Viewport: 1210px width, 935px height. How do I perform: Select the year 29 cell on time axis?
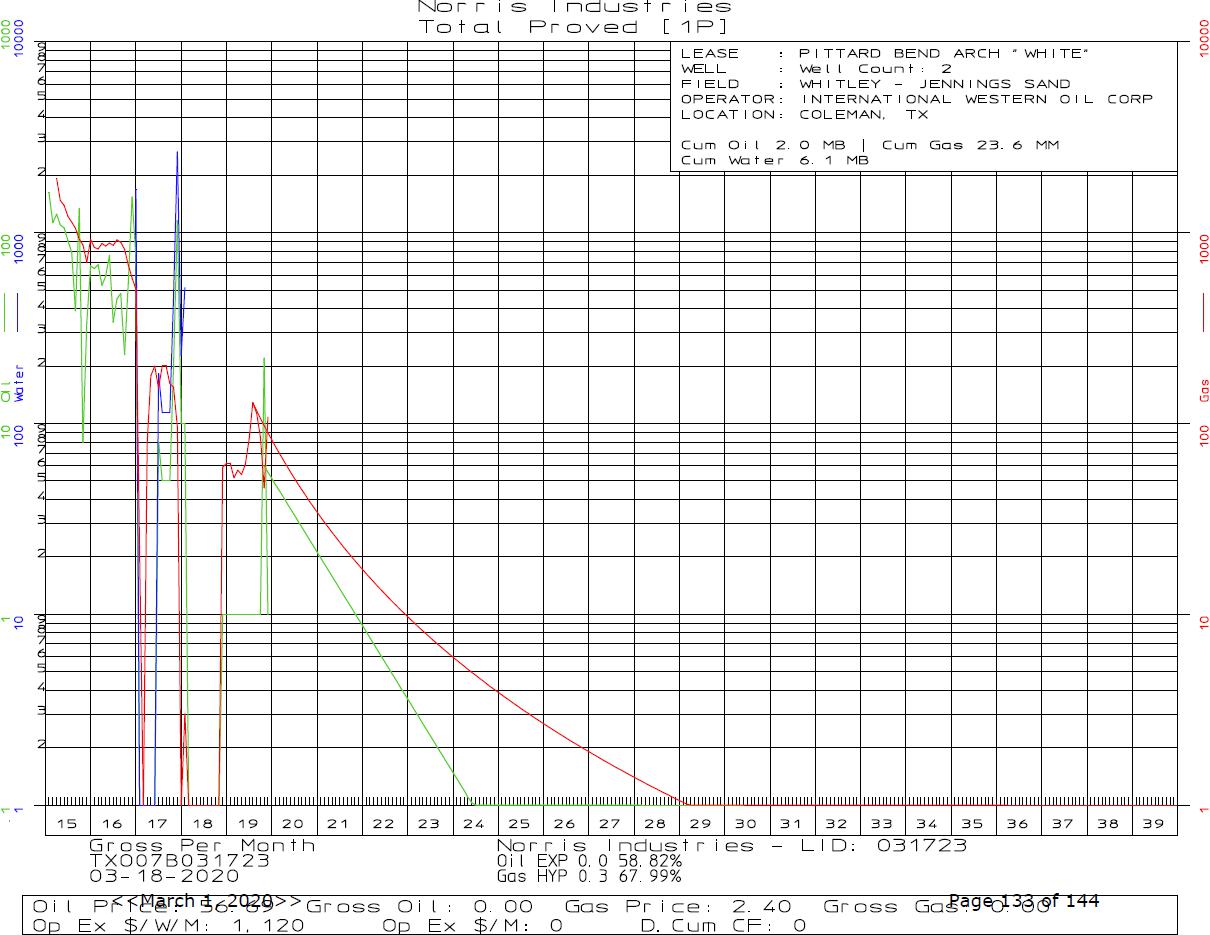point(701,823)
